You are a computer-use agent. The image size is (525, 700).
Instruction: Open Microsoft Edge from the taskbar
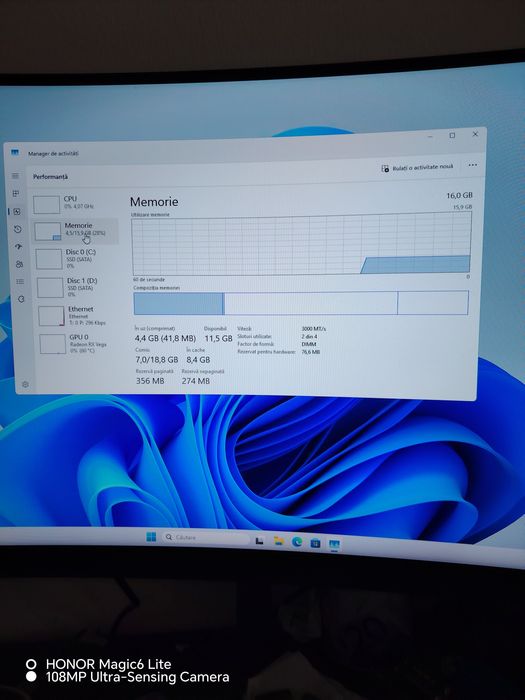click(x=297, y=542)
